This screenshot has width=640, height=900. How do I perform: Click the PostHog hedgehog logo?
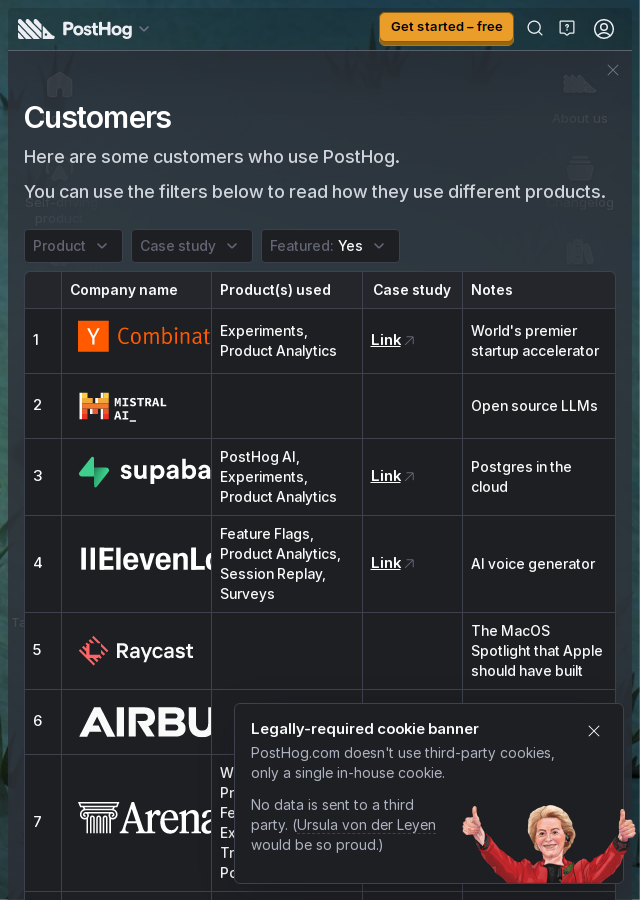tap(36, 29)
